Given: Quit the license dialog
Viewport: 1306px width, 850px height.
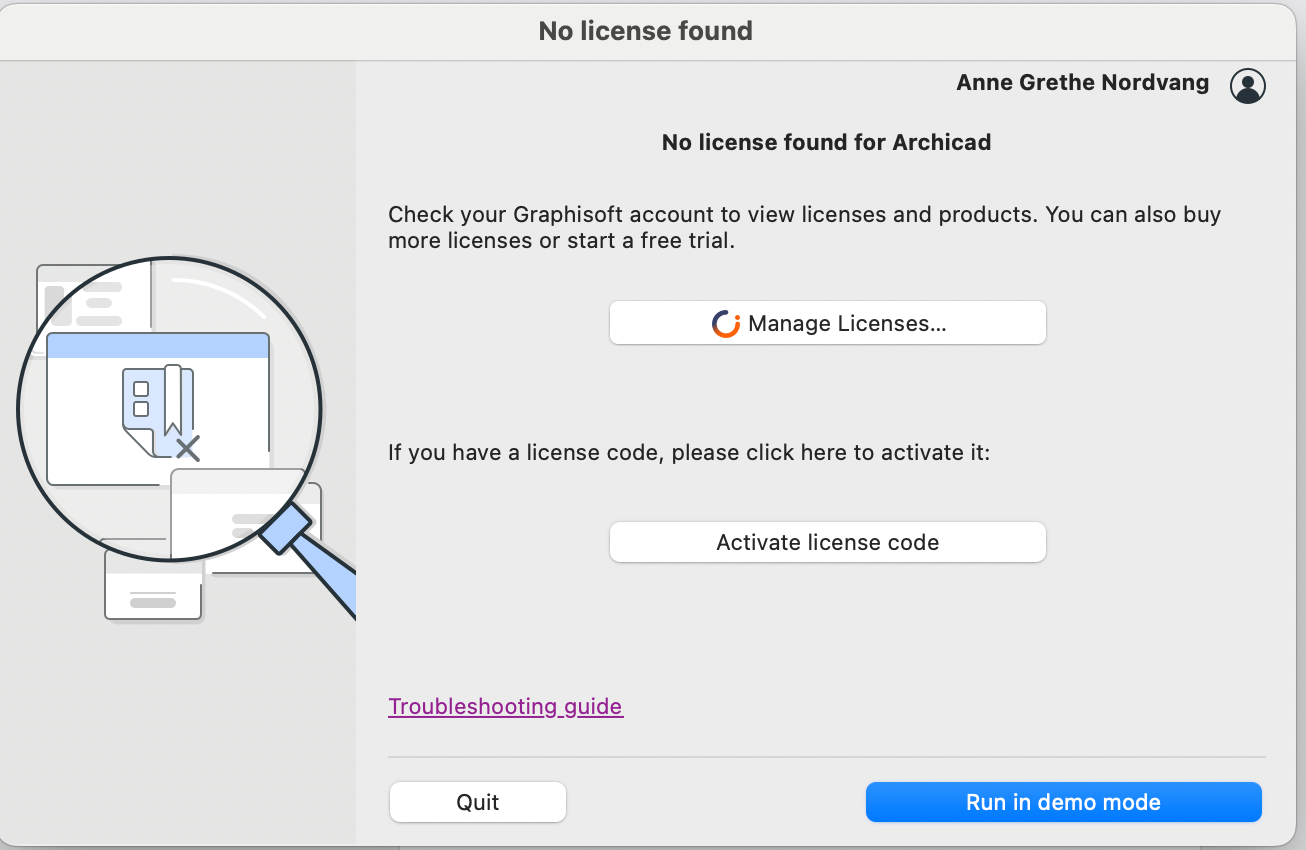Looking at the screenshot, I should [477, 802].
